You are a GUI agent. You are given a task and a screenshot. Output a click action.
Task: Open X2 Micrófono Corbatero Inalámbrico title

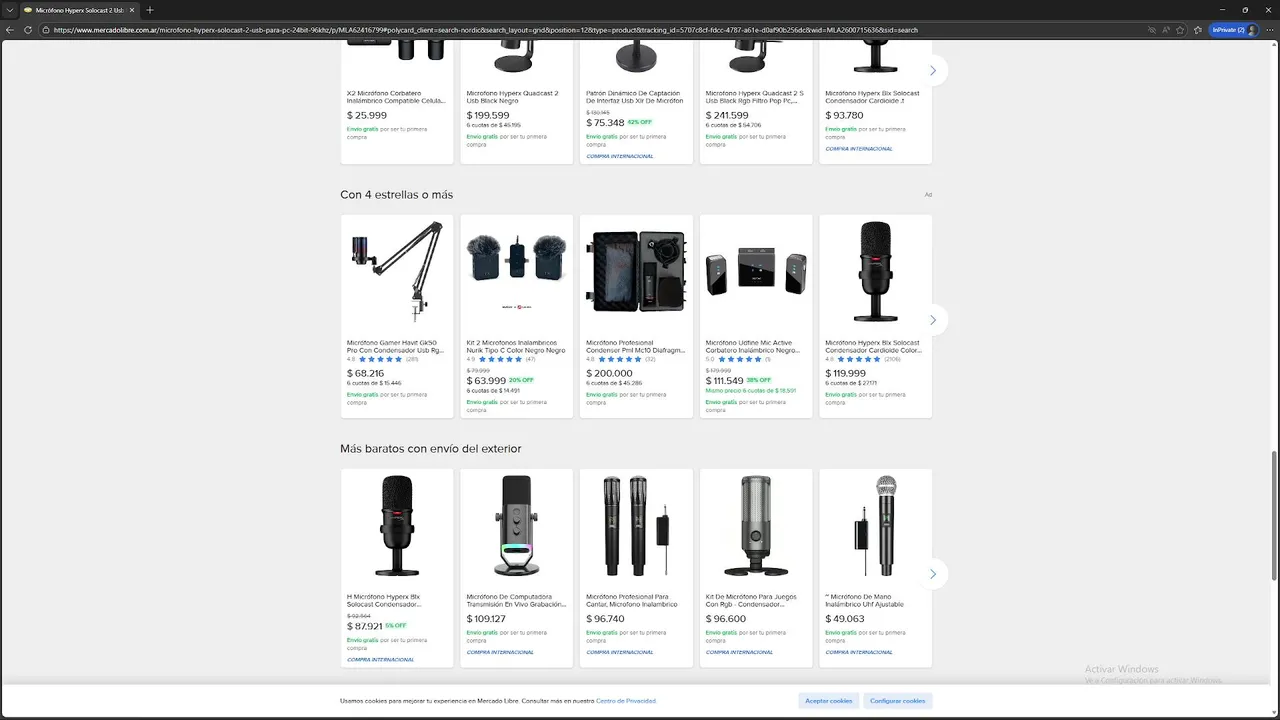(396, 97)
